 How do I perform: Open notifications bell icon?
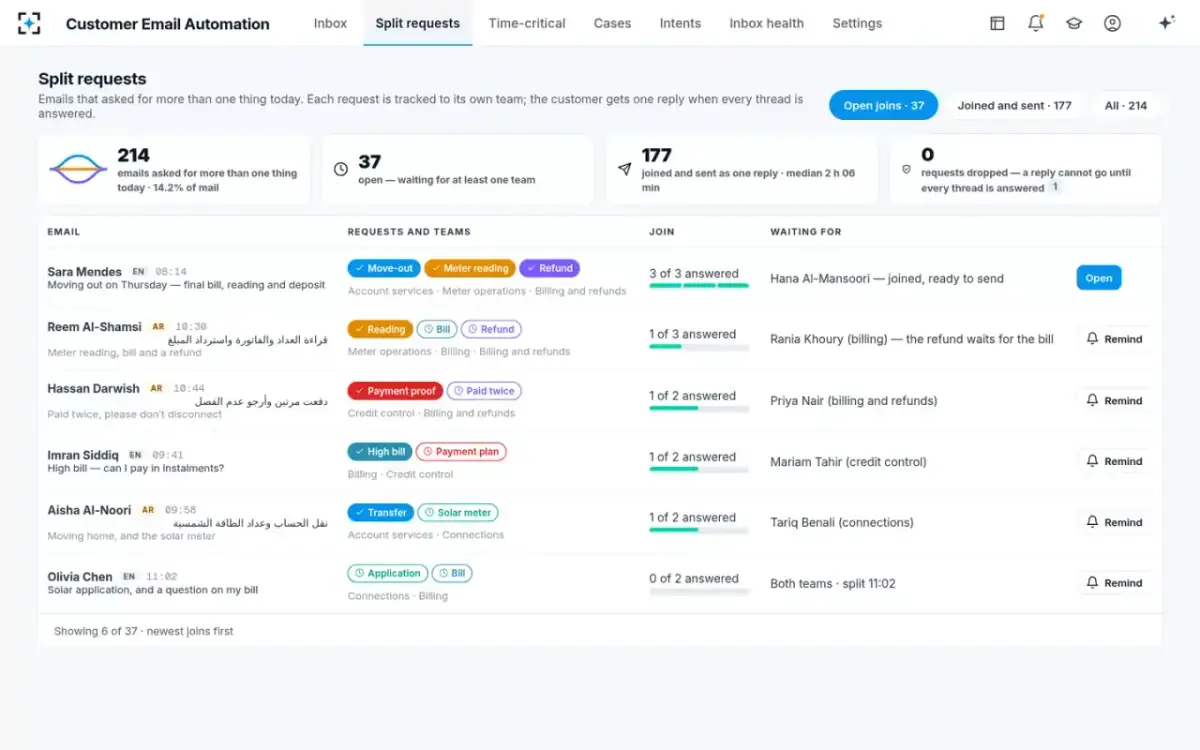point(1036,23)
